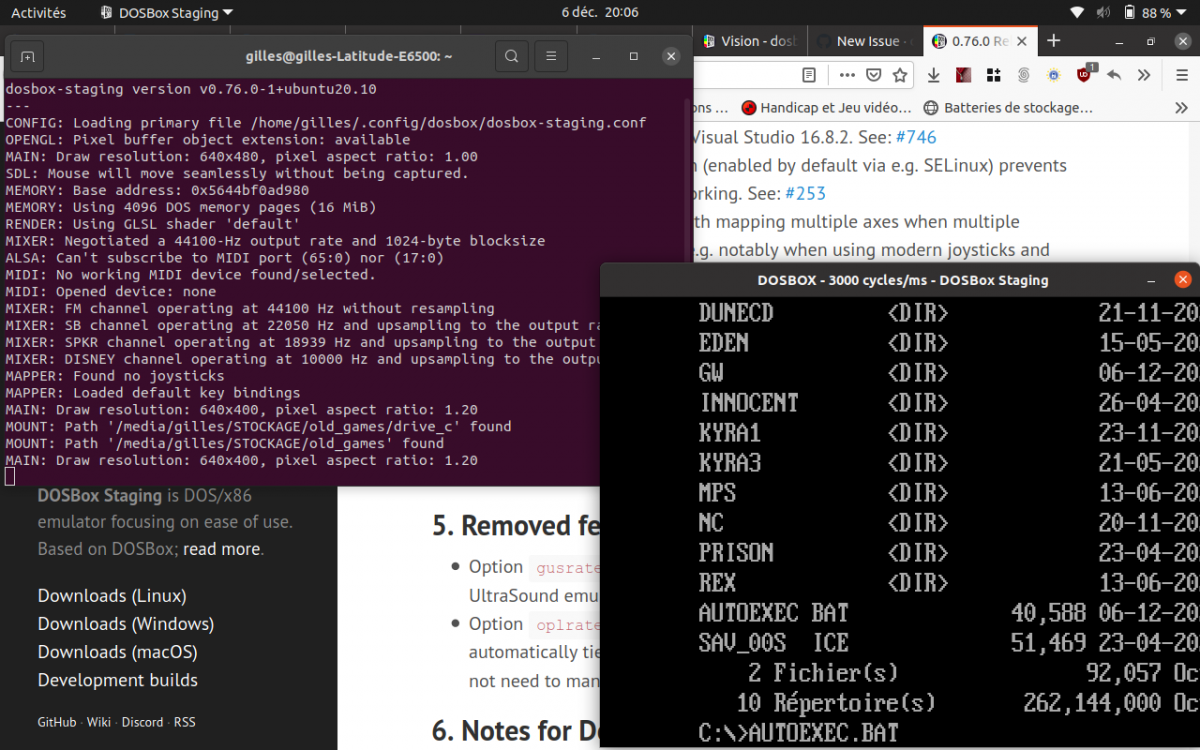Click the REX directory entry
The image size is (1200, 750).
coord(717,583)
